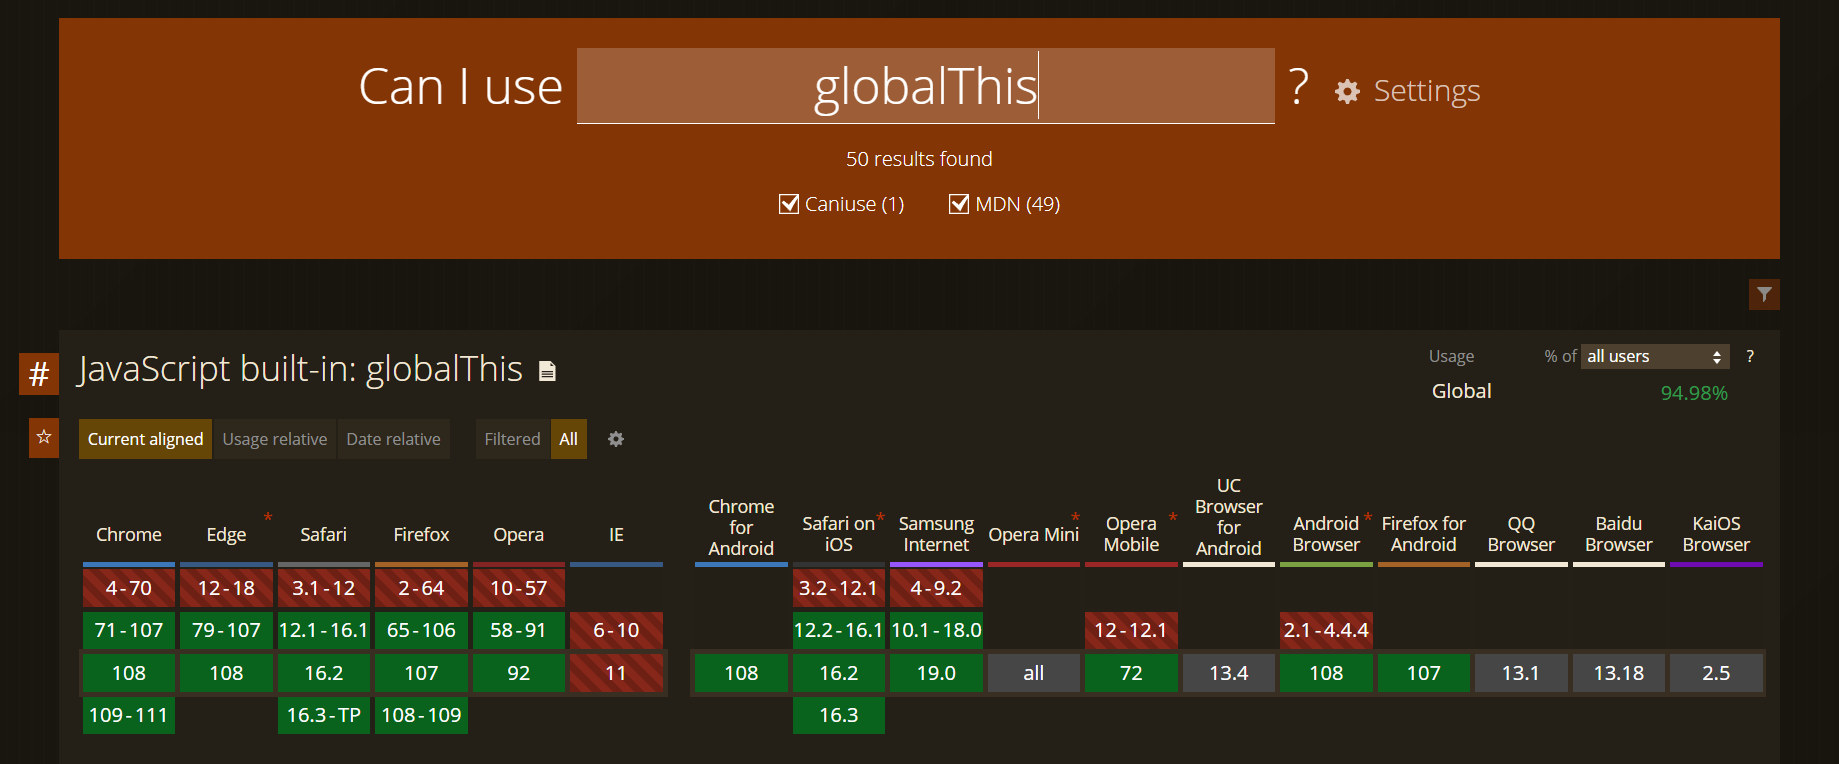Click Firefox for Android column header
Screen dimensions: 1839x764
pos(1424,534)
